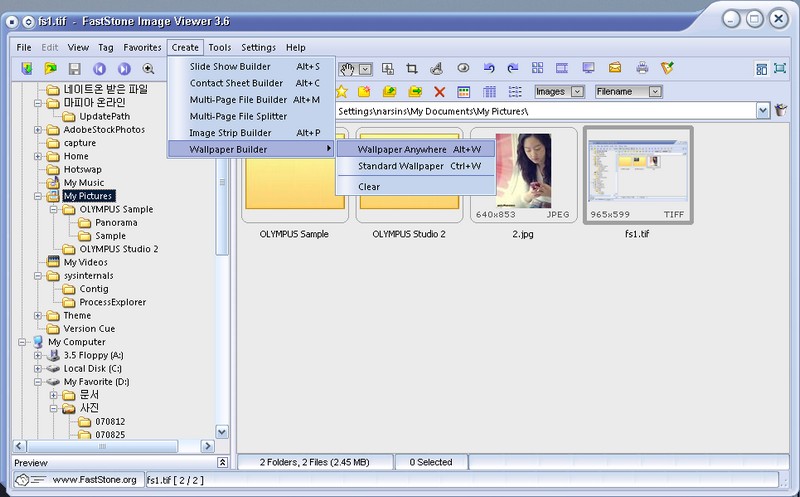
Task: Open the Settings menu
Action: 258,47
